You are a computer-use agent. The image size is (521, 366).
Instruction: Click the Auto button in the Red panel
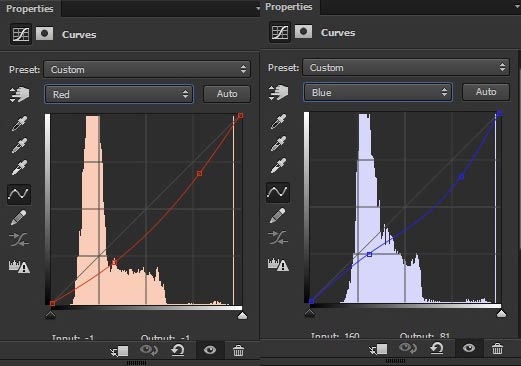tap(227, 94)
